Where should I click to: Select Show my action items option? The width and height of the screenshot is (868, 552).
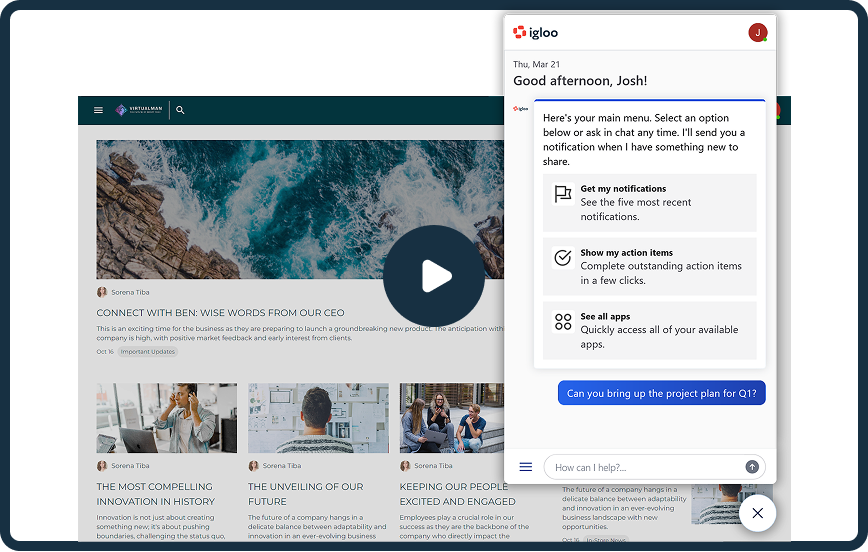coord(650,267)
